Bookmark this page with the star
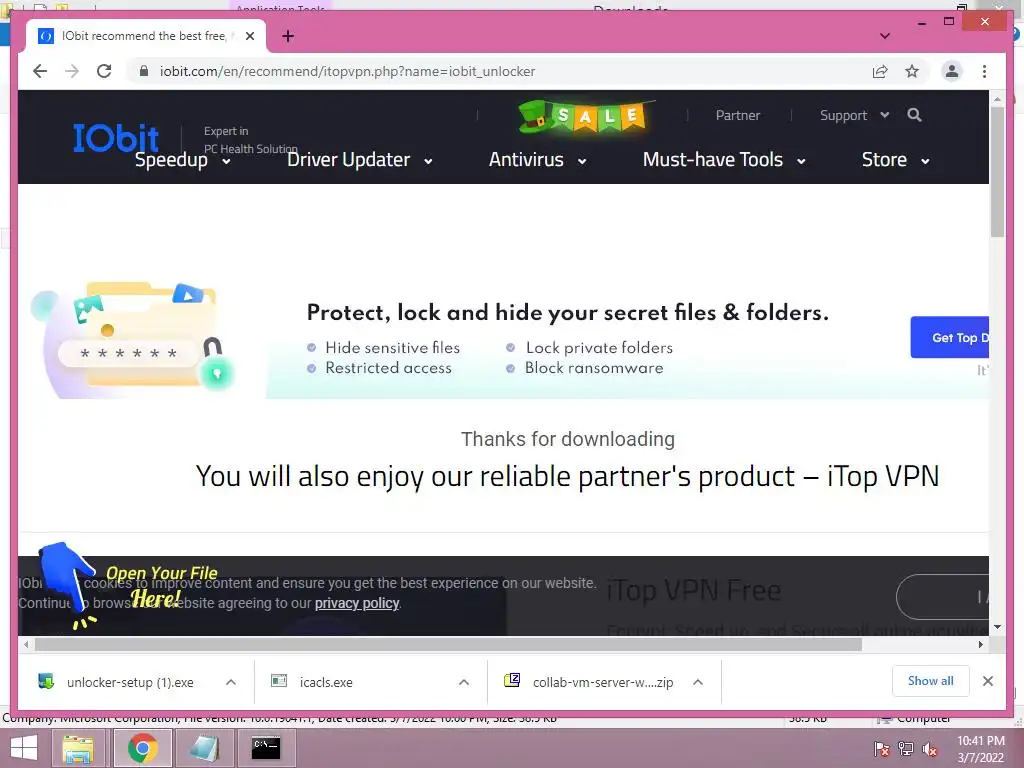 coord(912,71)
